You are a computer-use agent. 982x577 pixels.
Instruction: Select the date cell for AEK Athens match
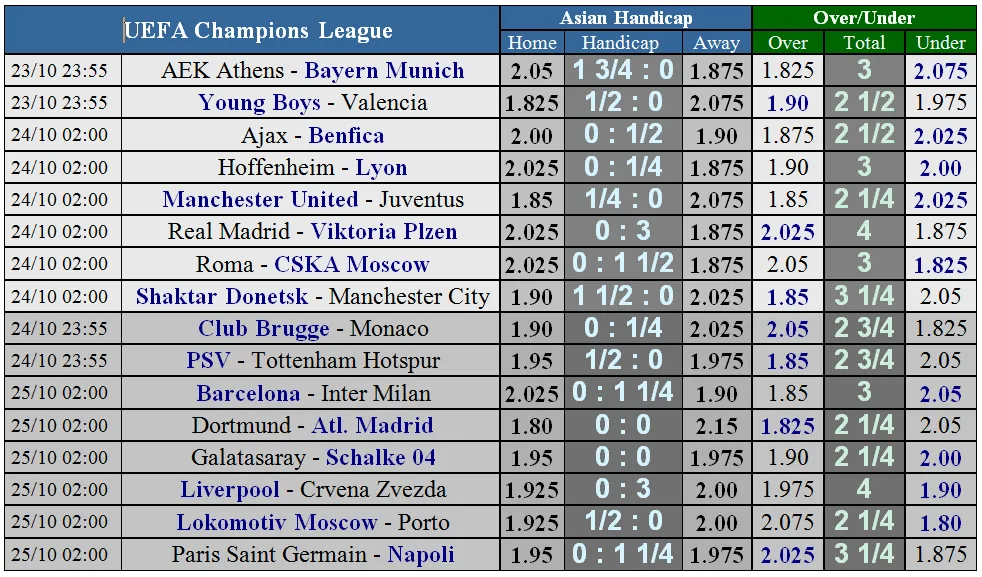(62, 71)
